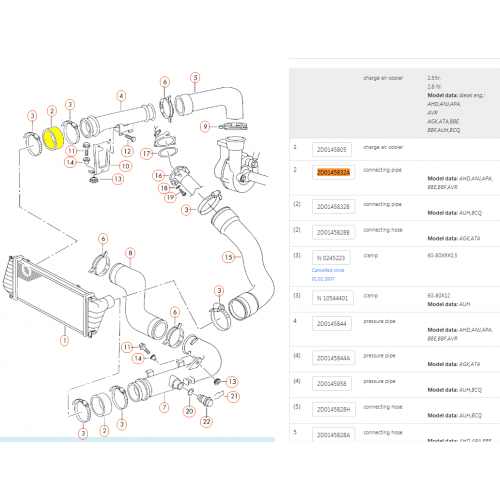This screenshot has height=500, width=500.
Task: Click 'Model data: diesel eng.:' header text
Action: (456, 95)
